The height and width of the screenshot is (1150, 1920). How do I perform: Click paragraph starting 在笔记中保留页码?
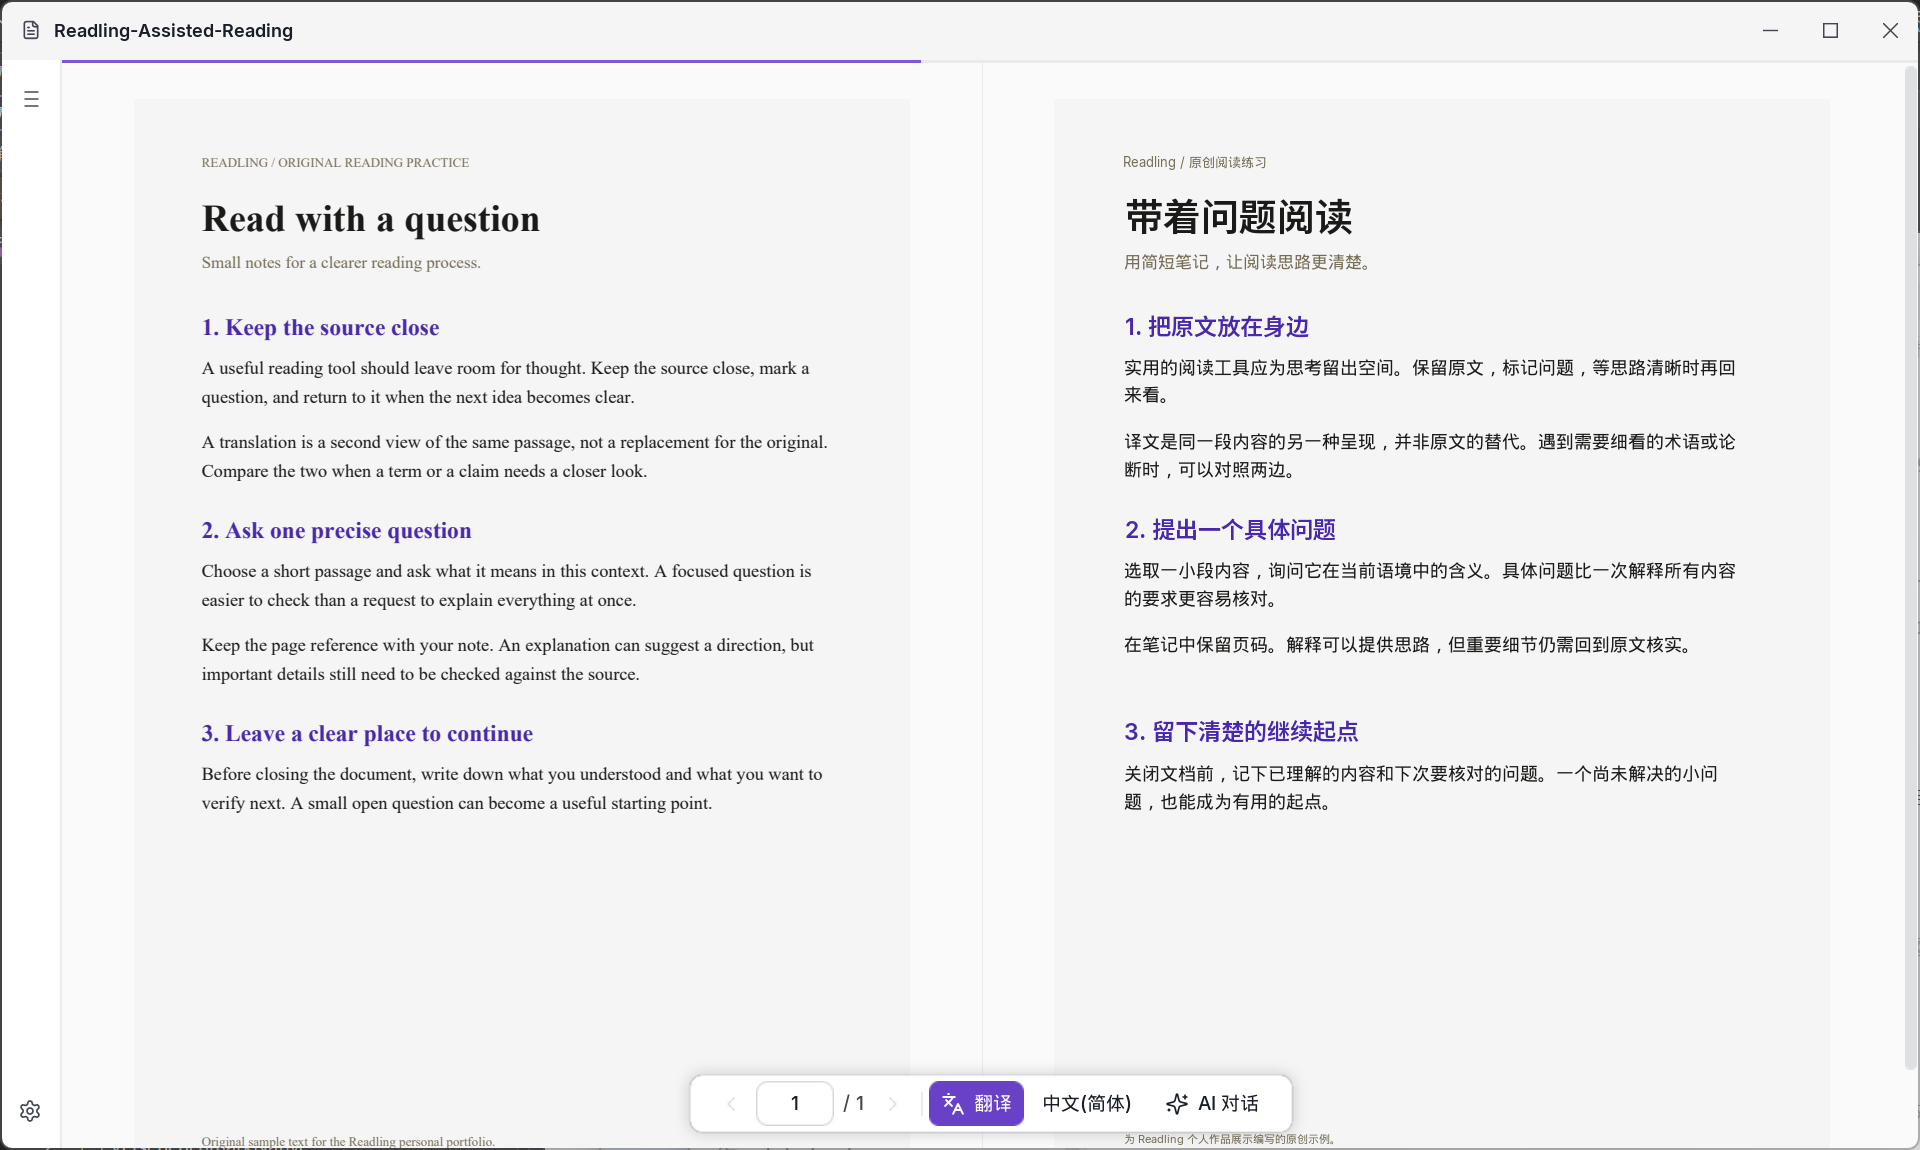pyautogui.click(x=1411, y=645)
